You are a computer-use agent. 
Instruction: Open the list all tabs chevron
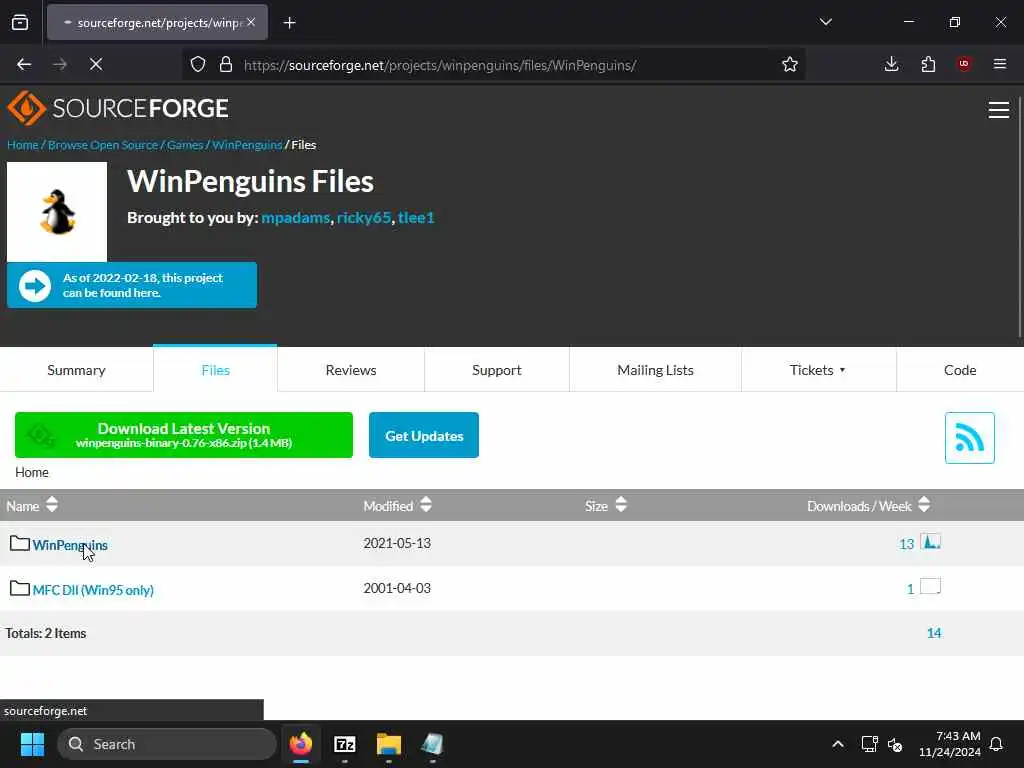pyautogui.click(x=825, y=22)
